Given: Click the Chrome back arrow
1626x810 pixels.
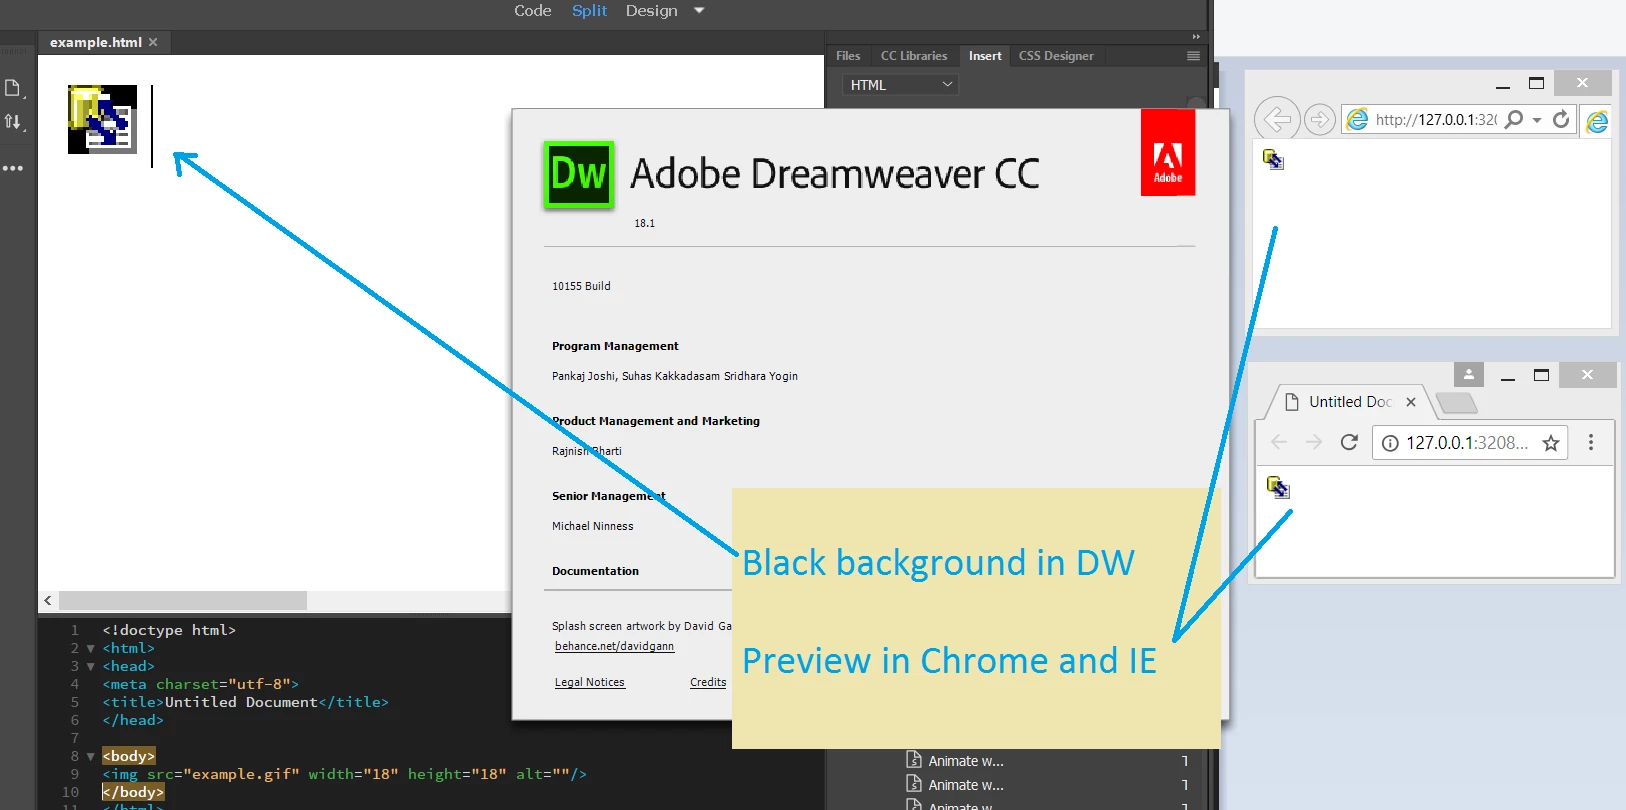Looking at the screenshot, I should click(1278, 442).
